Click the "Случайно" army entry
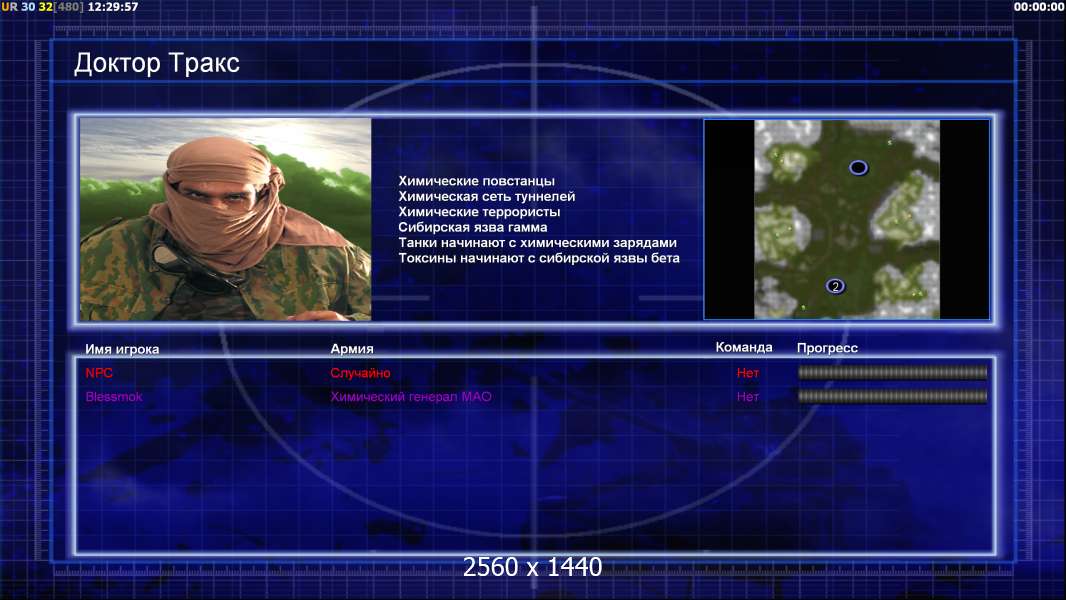 (360, 373)
